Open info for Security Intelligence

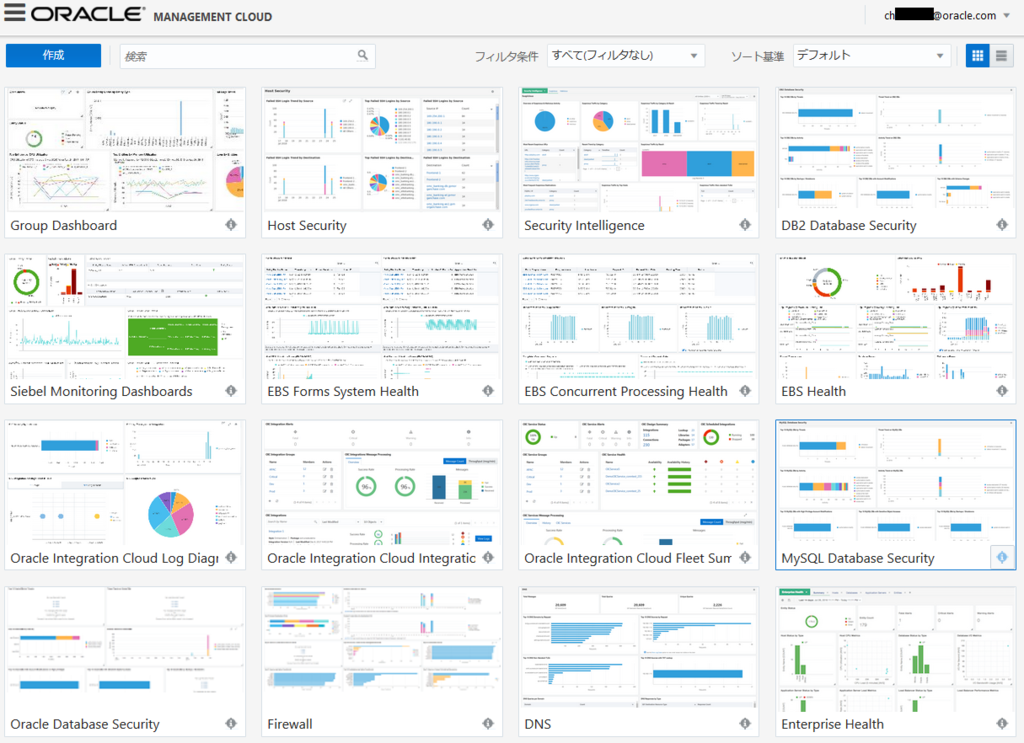click(x=745, y=225)
